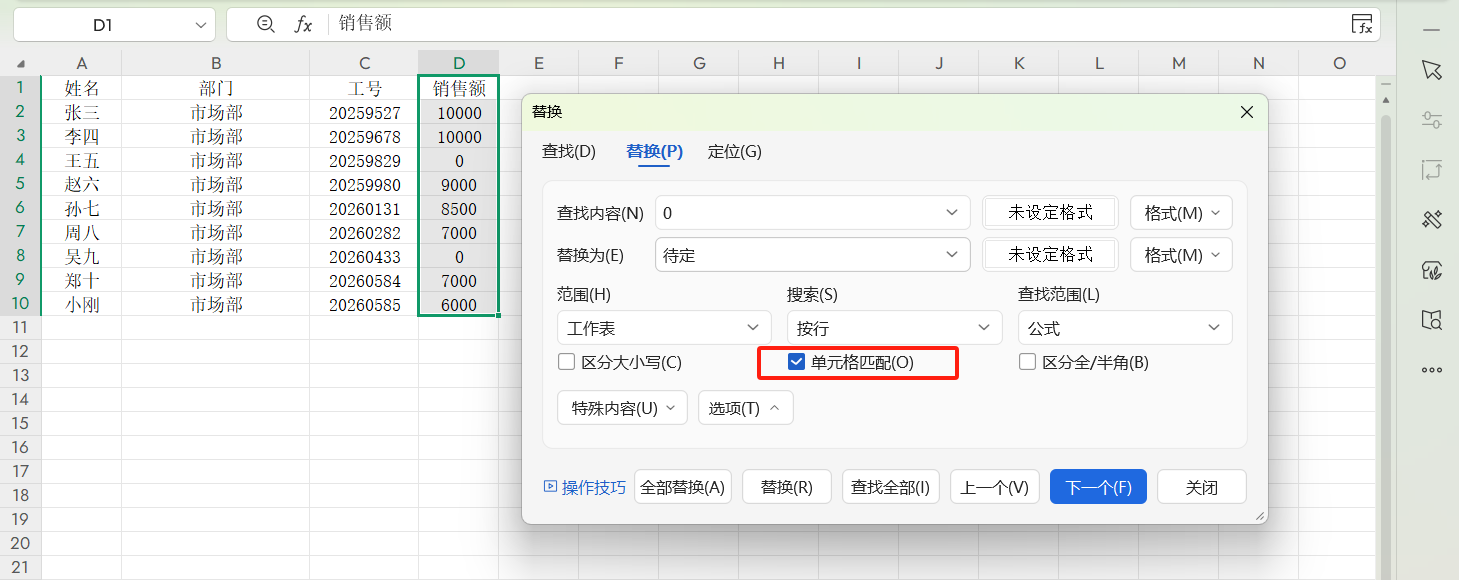Open the 范围 dropdown showing 工作表
The image size is (1459, 580).
point(663,327)
